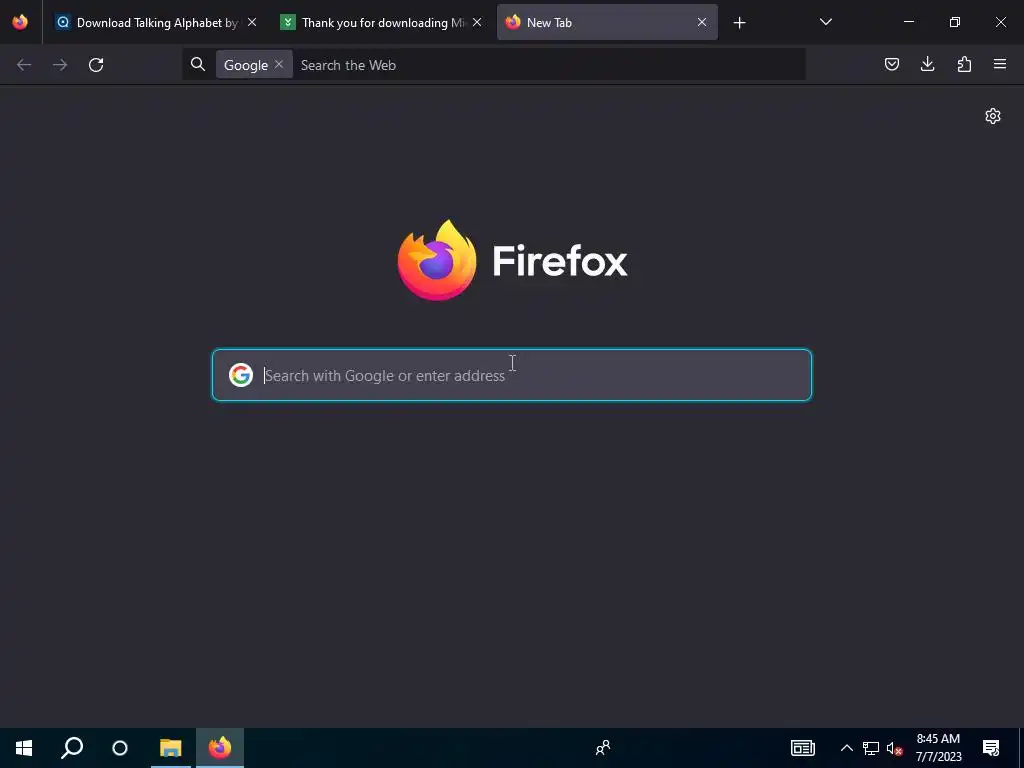Open the Action Center notifications
This screenshot has width=1024, height=768.
tap(991, 748)
